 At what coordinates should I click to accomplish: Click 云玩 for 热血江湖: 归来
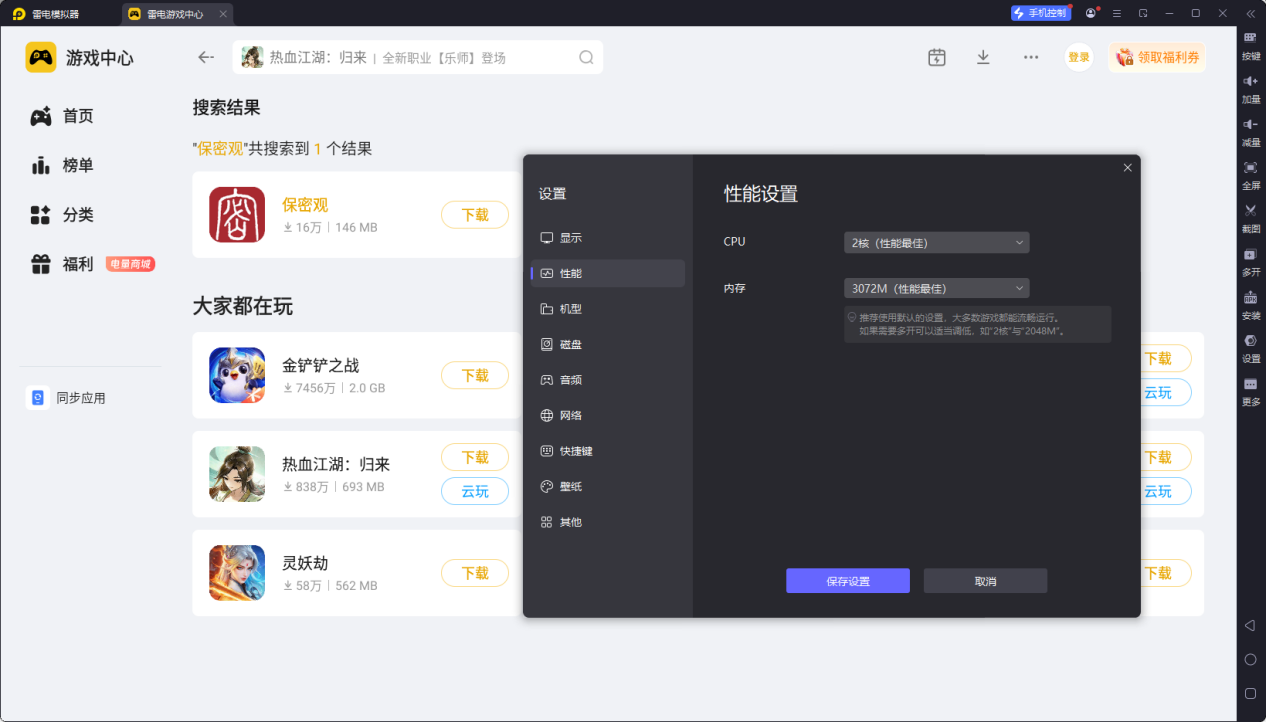click(474, 491)
